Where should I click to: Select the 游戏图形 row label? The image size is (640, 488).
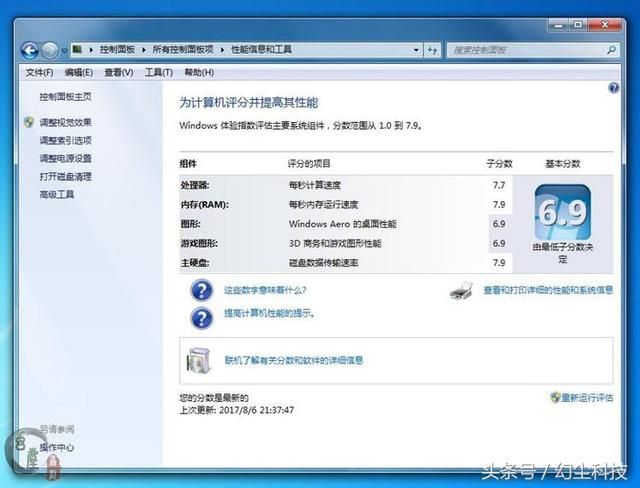pyautogui.click(x=199, y=244)
